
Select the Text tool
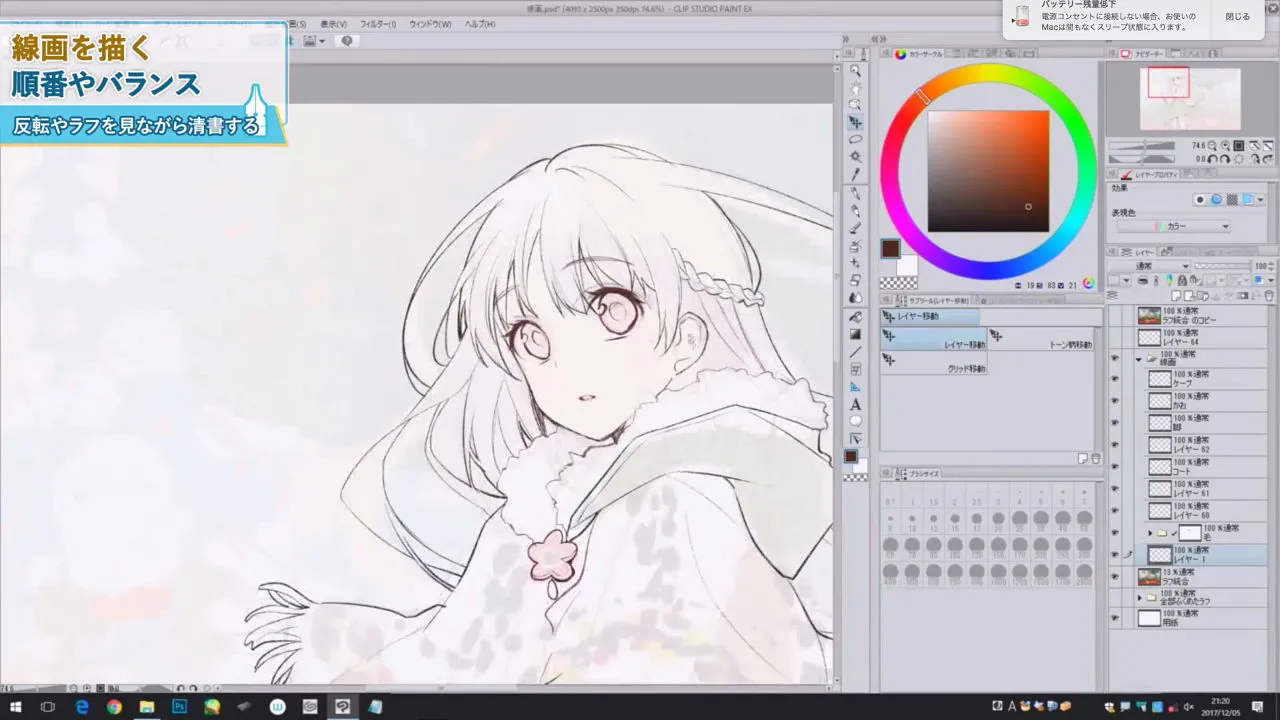click(x=855, y=404)
